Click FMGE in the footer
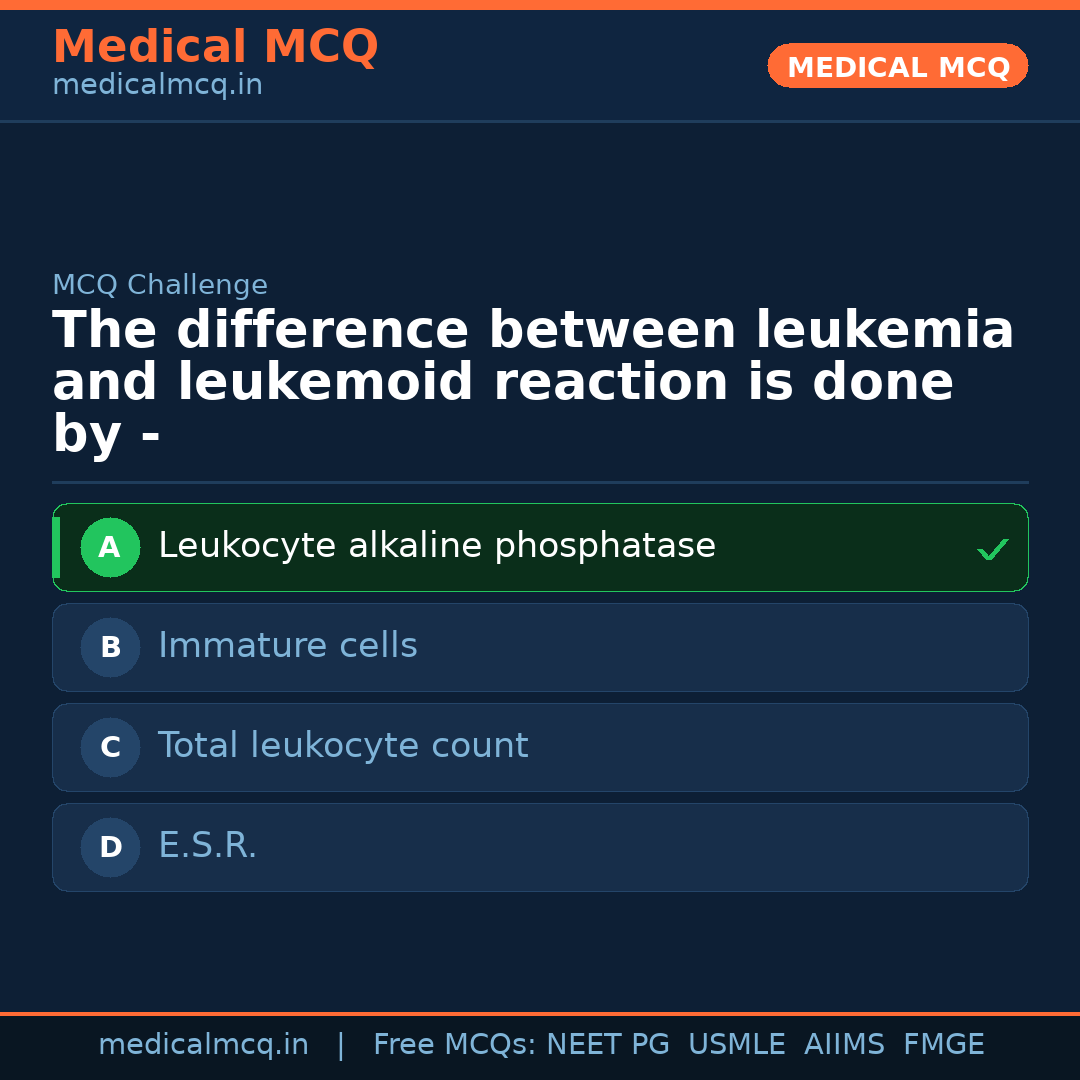1080x1080 pixels. (944, 1045)
